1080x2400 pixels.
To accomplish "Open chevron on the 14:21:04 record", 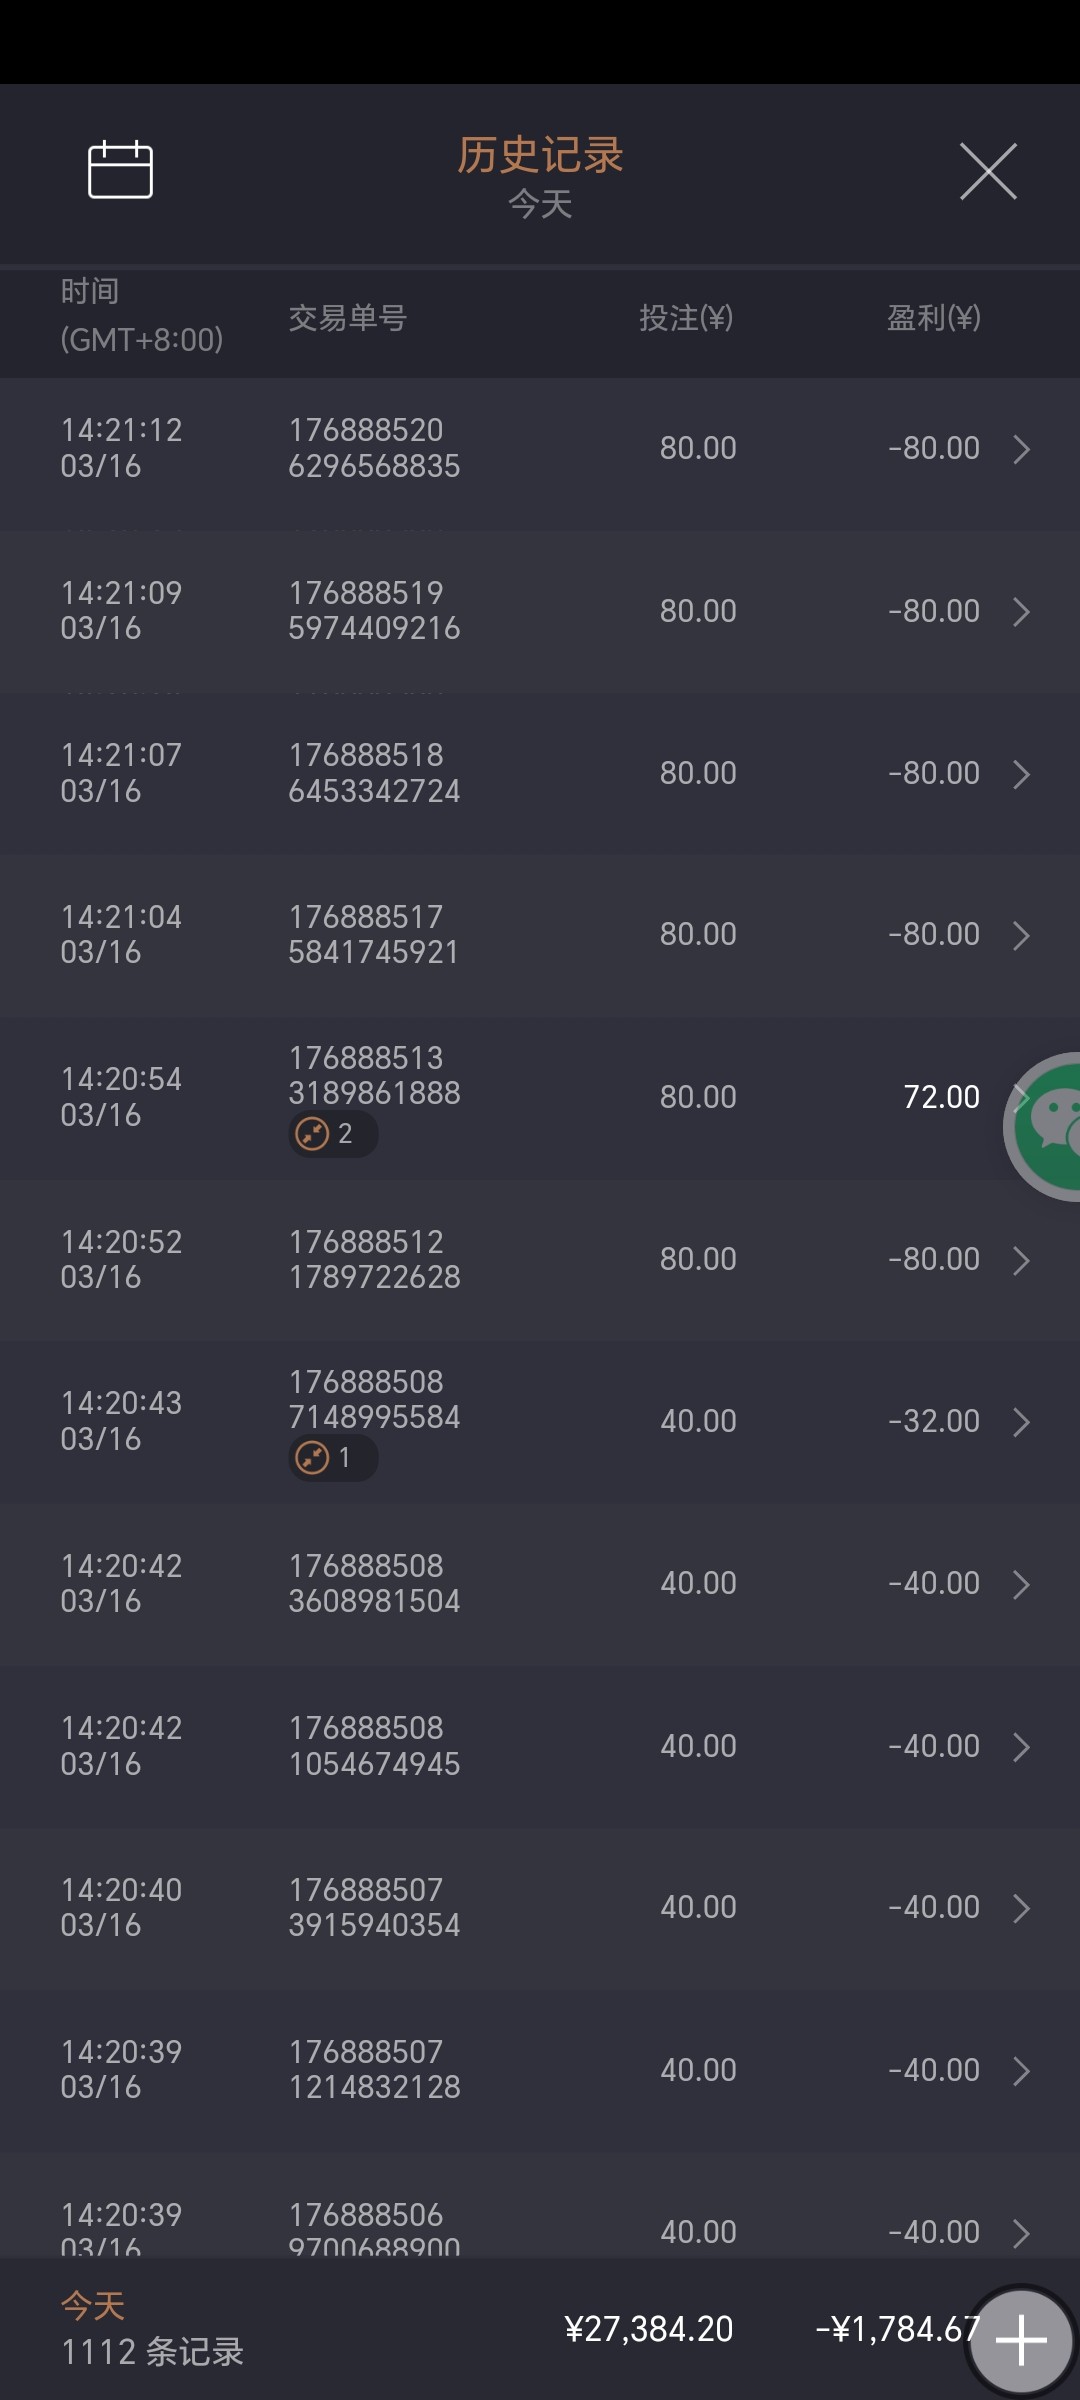I will (x=1021, y=936).
